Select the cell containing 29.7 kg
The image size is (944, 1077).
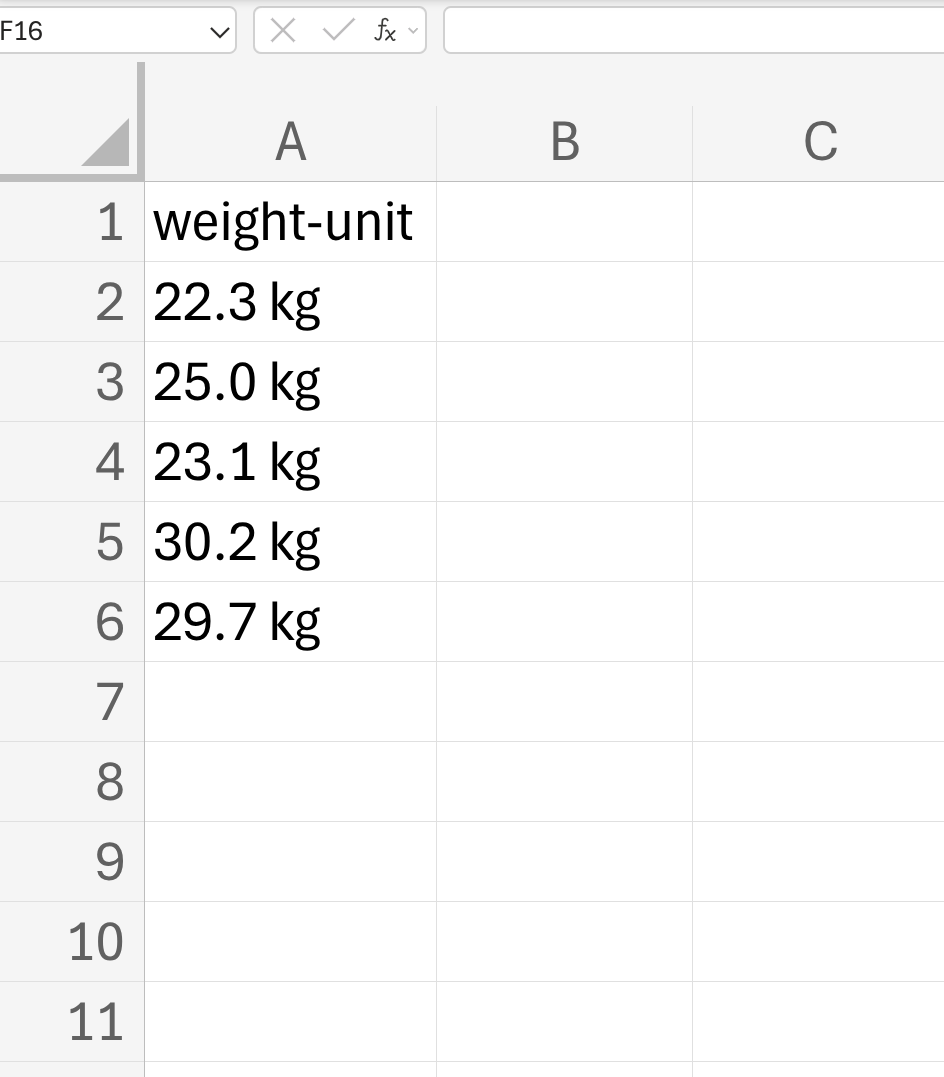pos(291,622)
